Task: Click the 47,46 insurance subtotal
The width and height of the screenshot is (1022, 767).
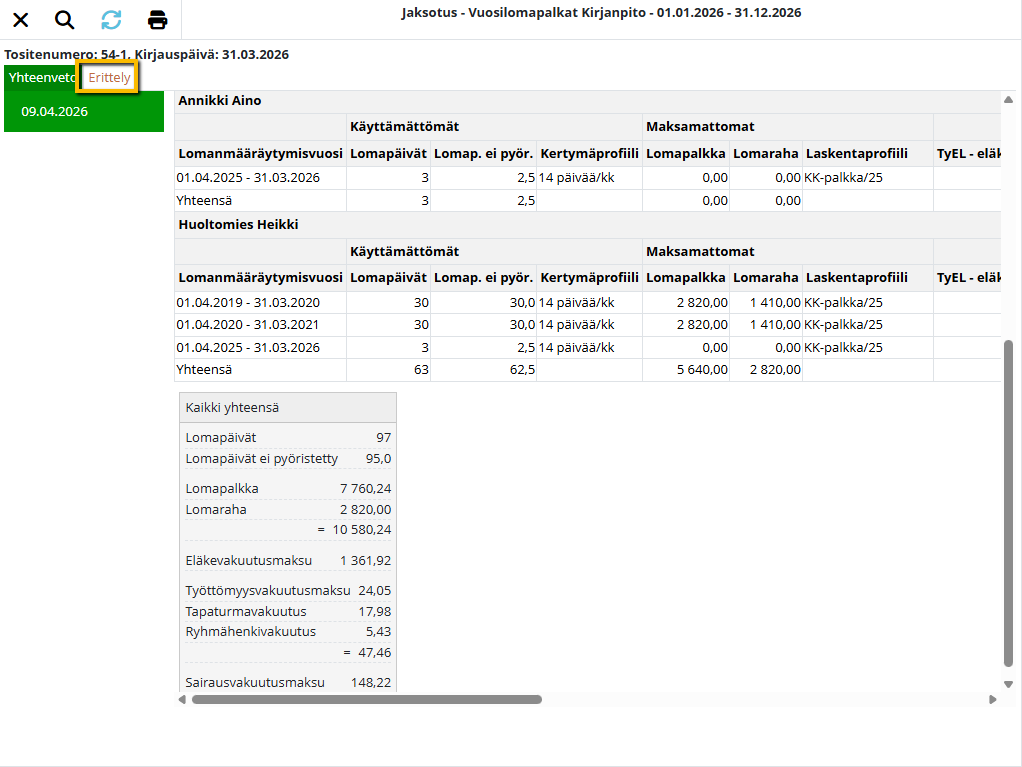Action: pyautogui.click(x=375, y=652)
